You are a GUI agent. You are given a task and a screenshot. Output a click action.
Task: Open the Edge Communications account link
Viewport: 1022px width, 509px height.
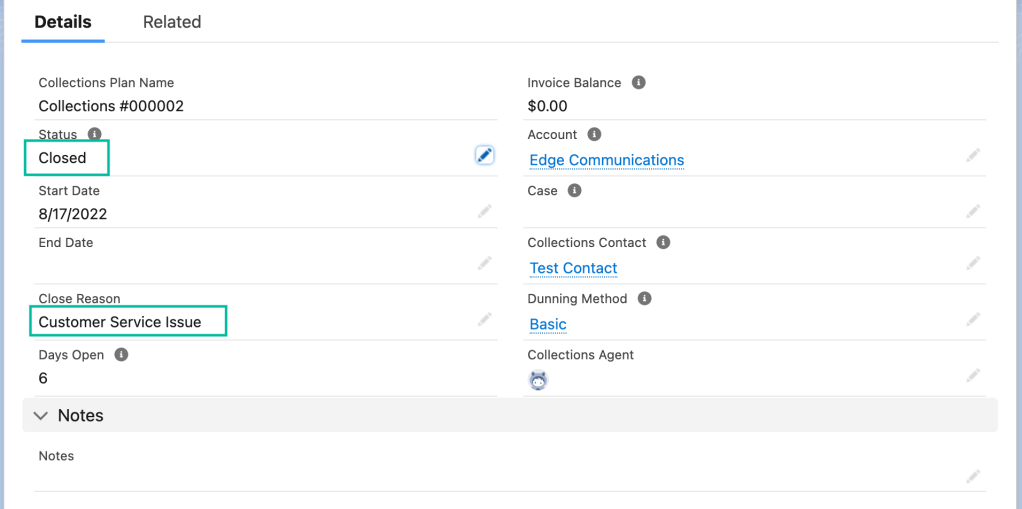(606, 160)
